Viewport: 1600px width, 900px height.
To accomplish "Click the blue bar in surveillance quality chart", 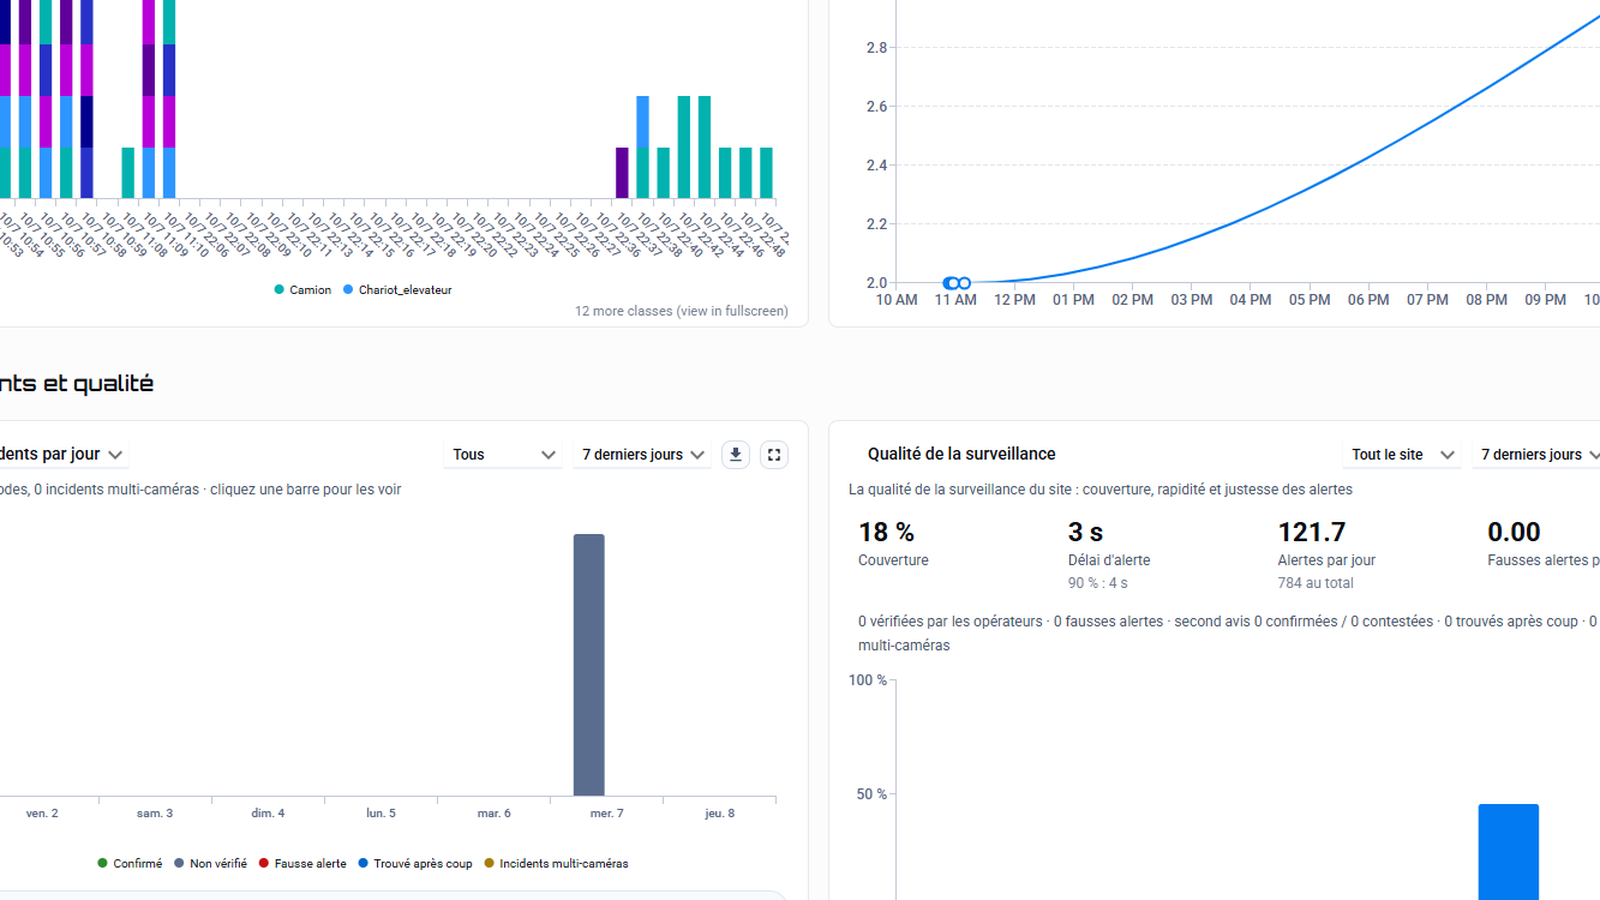I will coord(1508,852).
